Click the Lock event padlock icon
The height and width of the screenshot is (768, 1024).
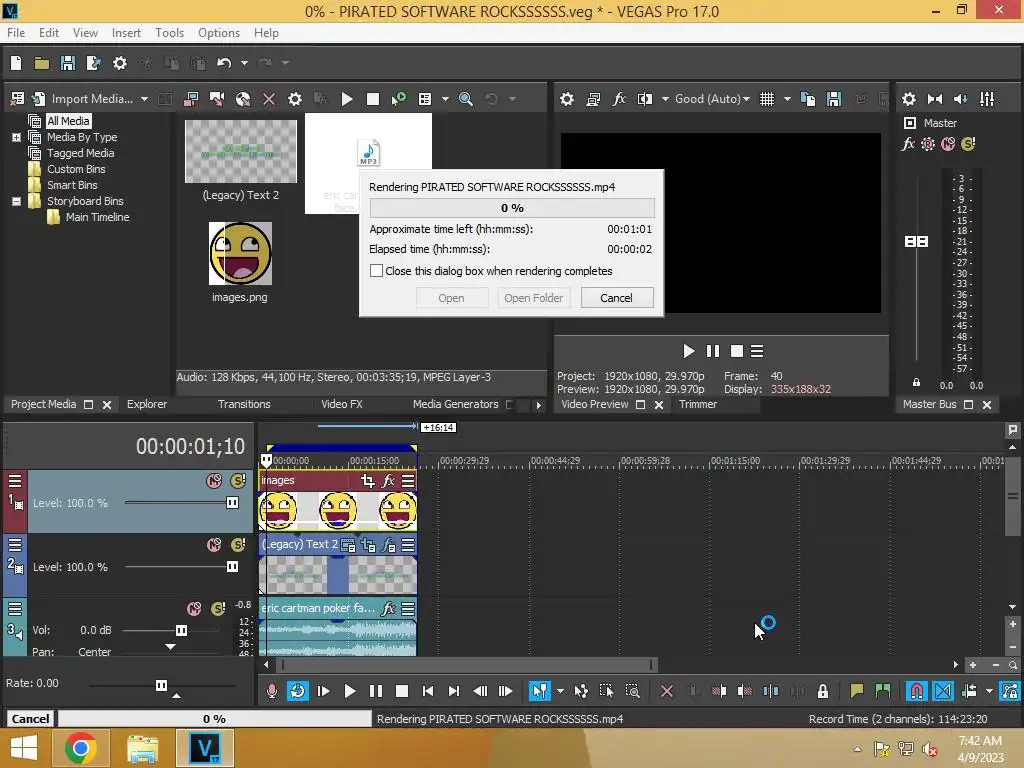[823, 691]
